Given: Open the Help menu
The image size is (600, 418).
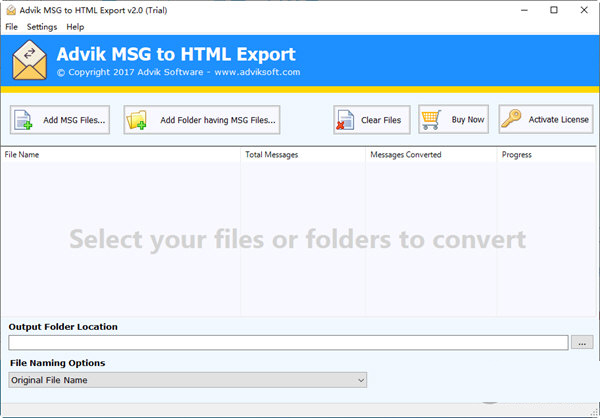Looking at the screenshot, I should 75,27.
